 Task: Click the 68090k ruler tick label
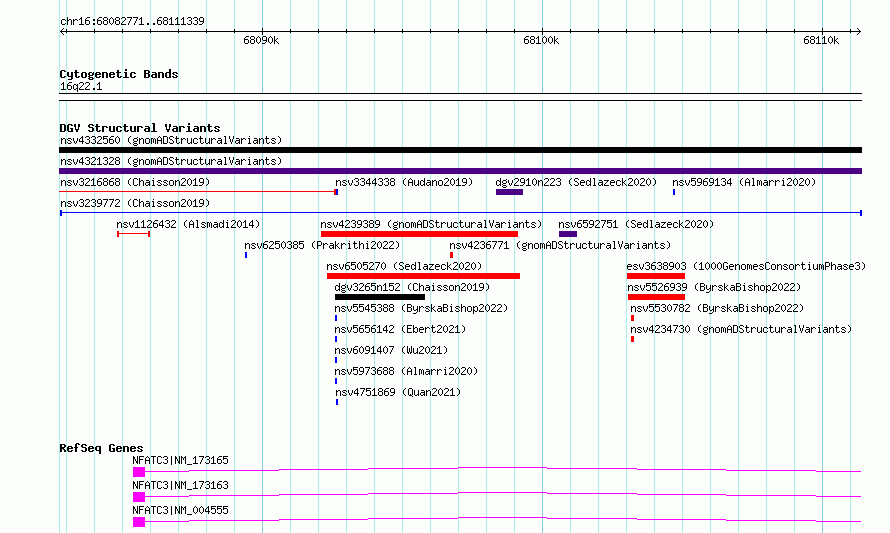click(x=261, y=40)
